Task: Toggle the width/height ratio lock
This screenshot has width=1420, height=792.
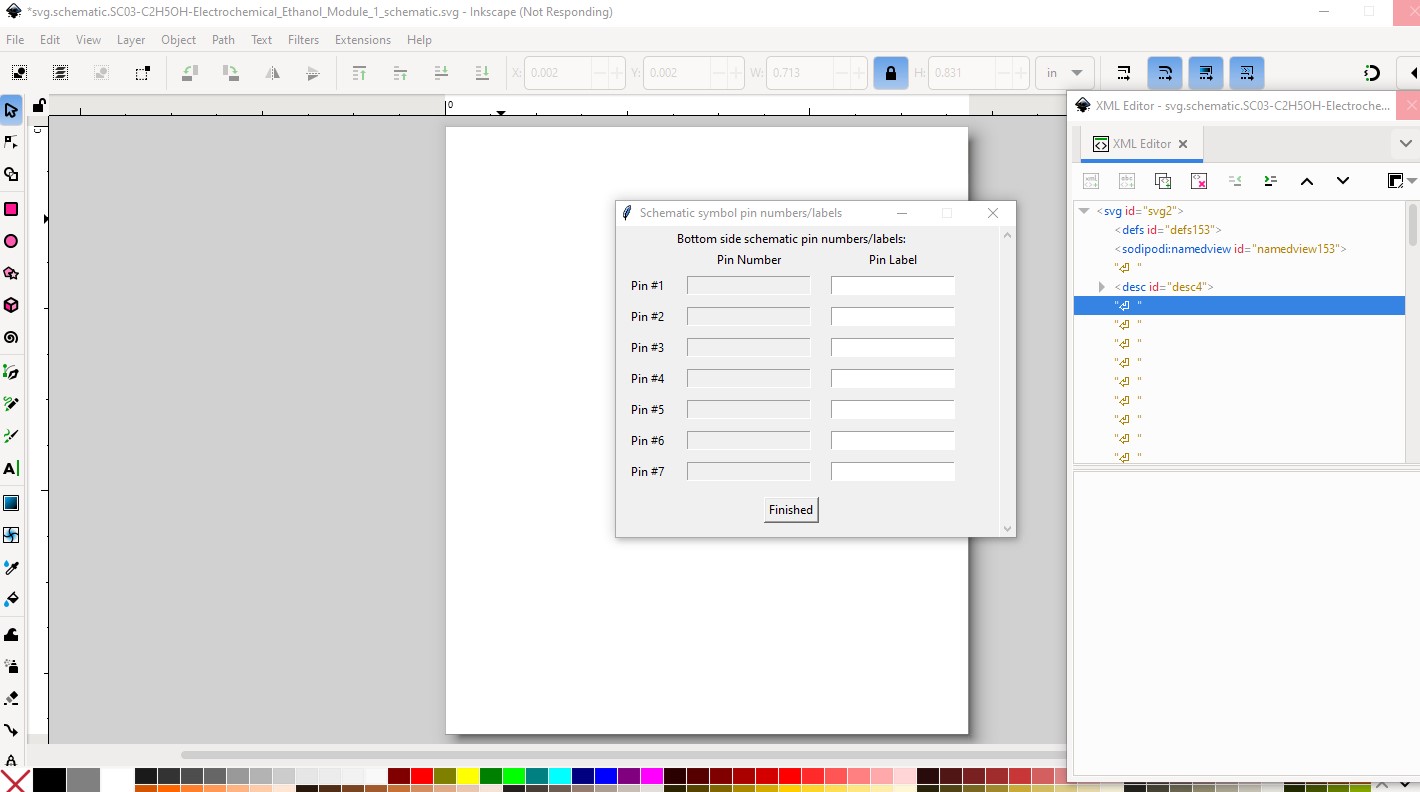Action: click(890, 73)
